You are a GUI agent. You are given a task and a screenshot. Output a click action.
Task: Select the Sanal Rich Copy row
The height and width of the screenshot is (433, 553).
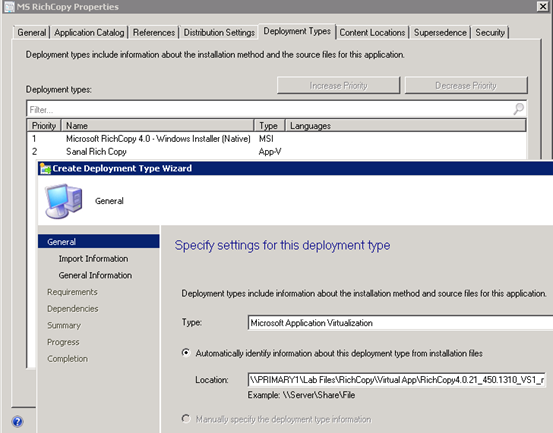[x=276, y=152]
